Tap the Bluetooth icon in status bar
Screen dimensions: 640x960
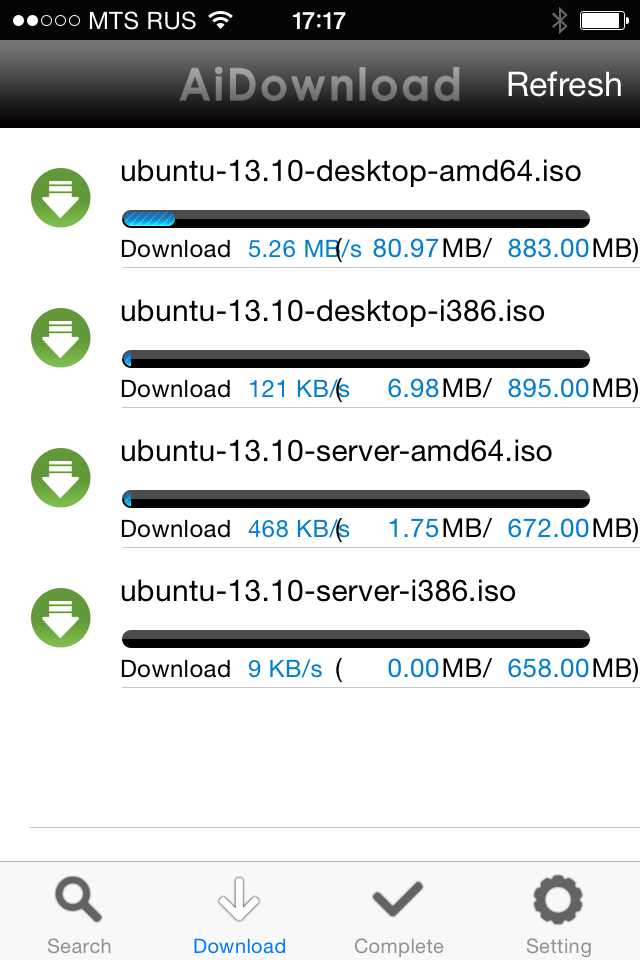point(559,20)
